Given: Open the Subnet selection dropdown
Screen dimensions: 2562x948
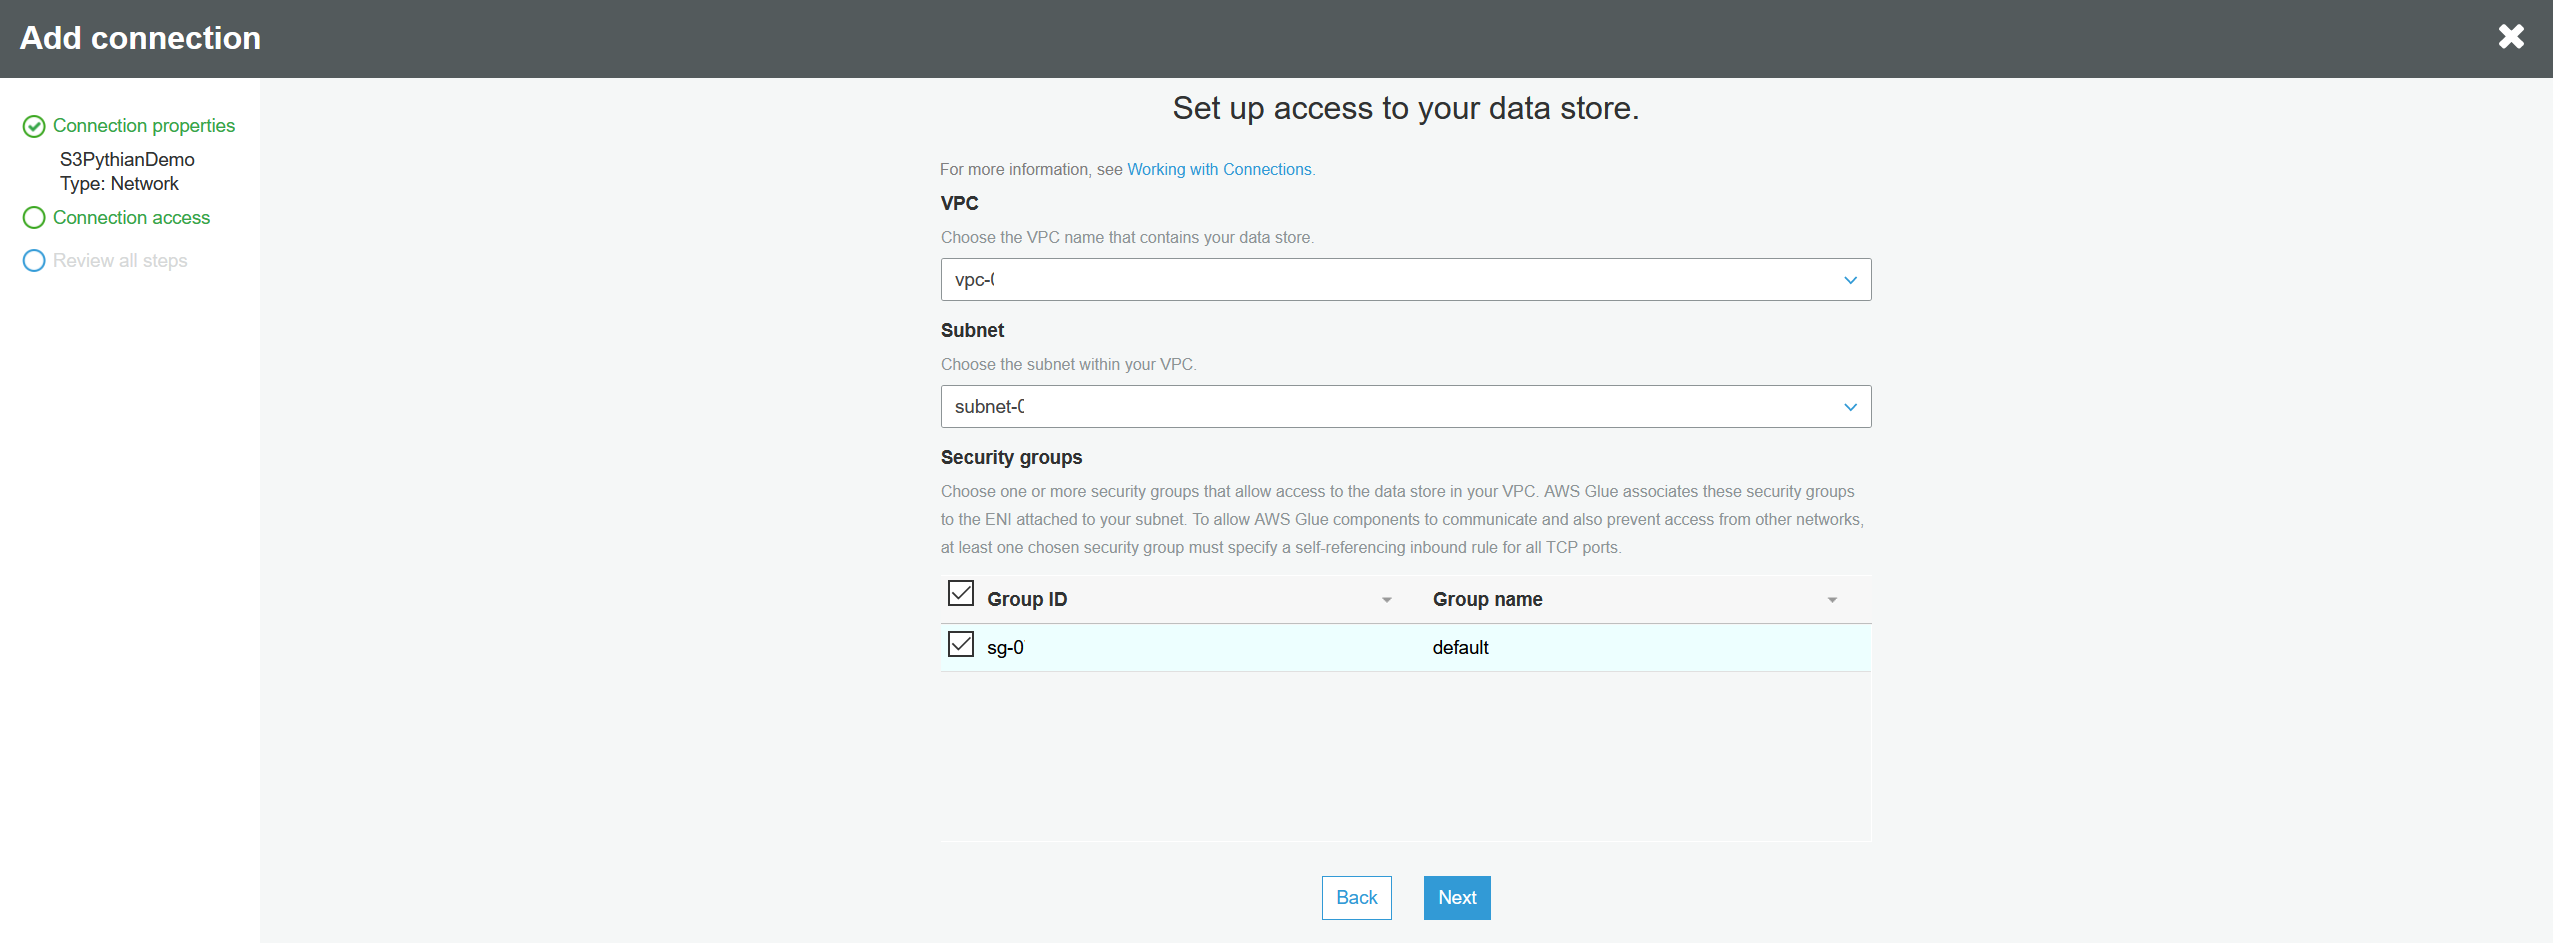Looking at the screenshot, I should click(x=1400, y=407).
